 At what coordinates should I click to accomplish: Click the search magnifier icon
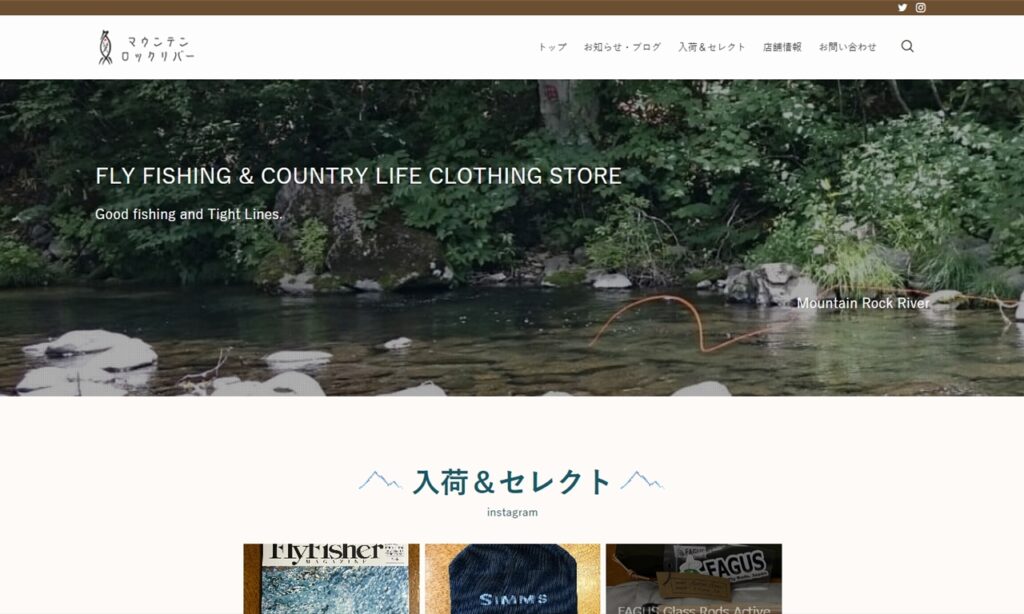(x=907, y=46)
